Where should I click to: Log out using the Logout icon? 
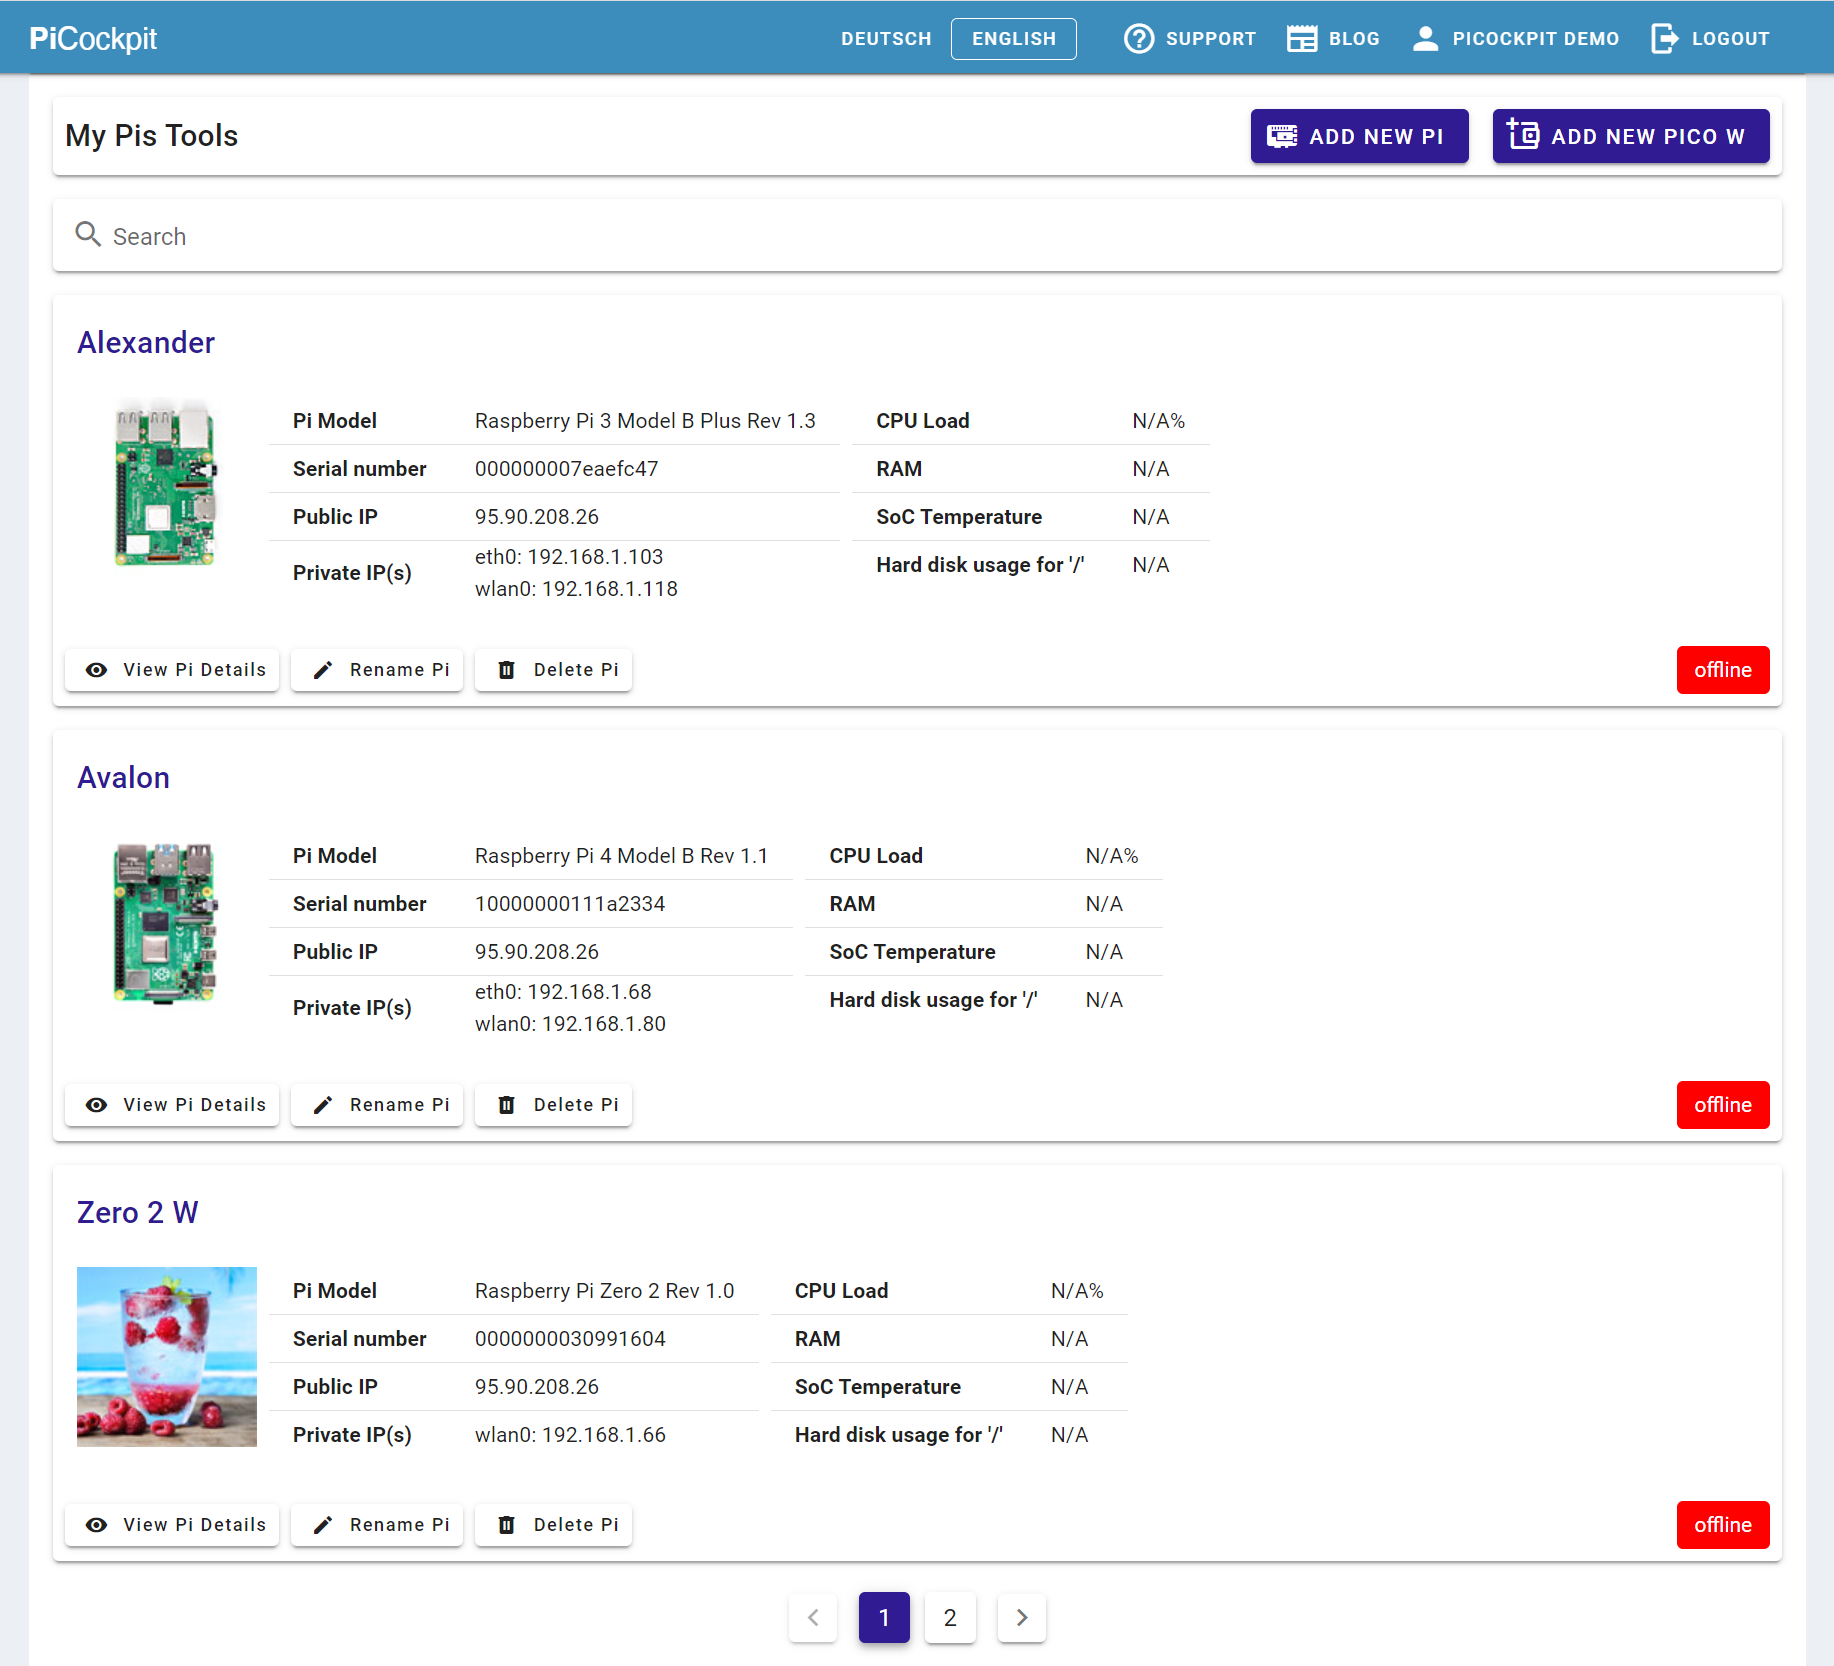1664,39
